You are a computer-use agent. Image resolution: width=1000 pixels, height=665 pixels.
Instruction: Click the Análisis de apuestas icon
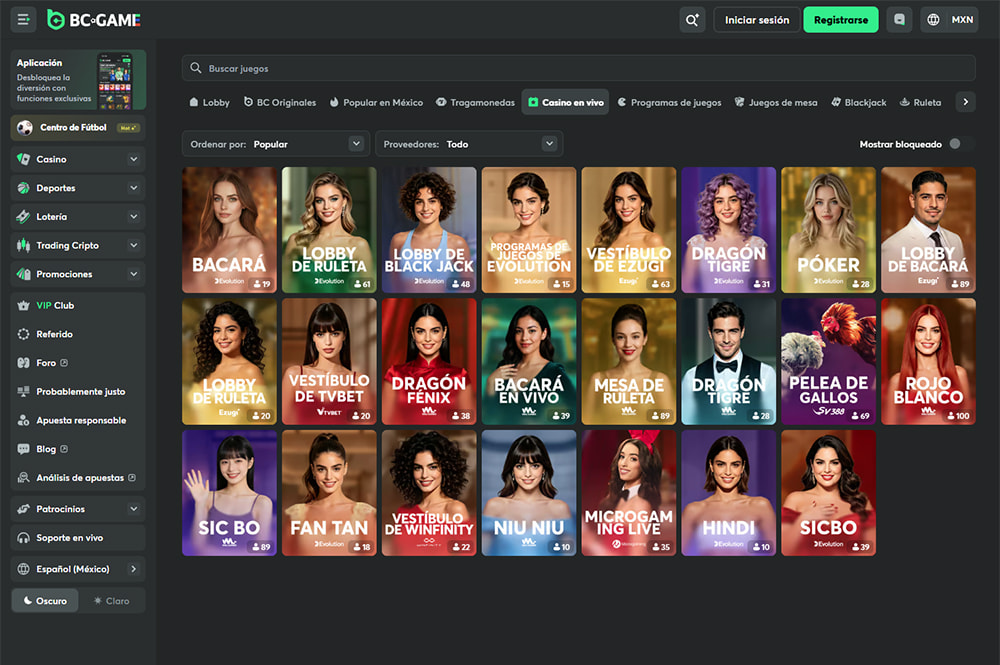pyautogui.click(x=24, y=478)
